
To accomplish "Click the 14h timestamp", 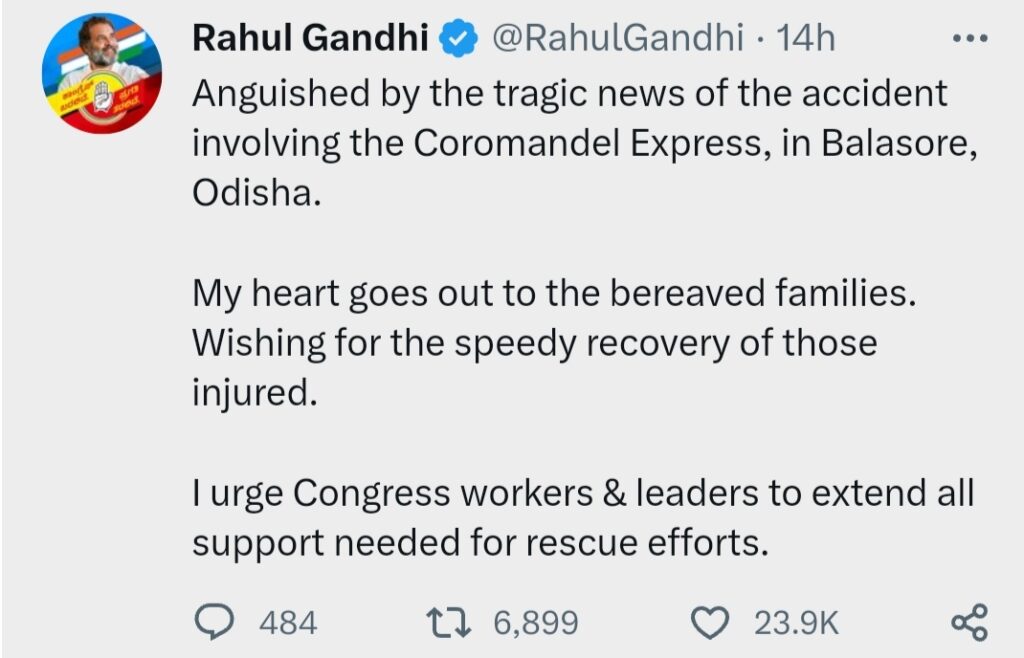I will 806,37.
